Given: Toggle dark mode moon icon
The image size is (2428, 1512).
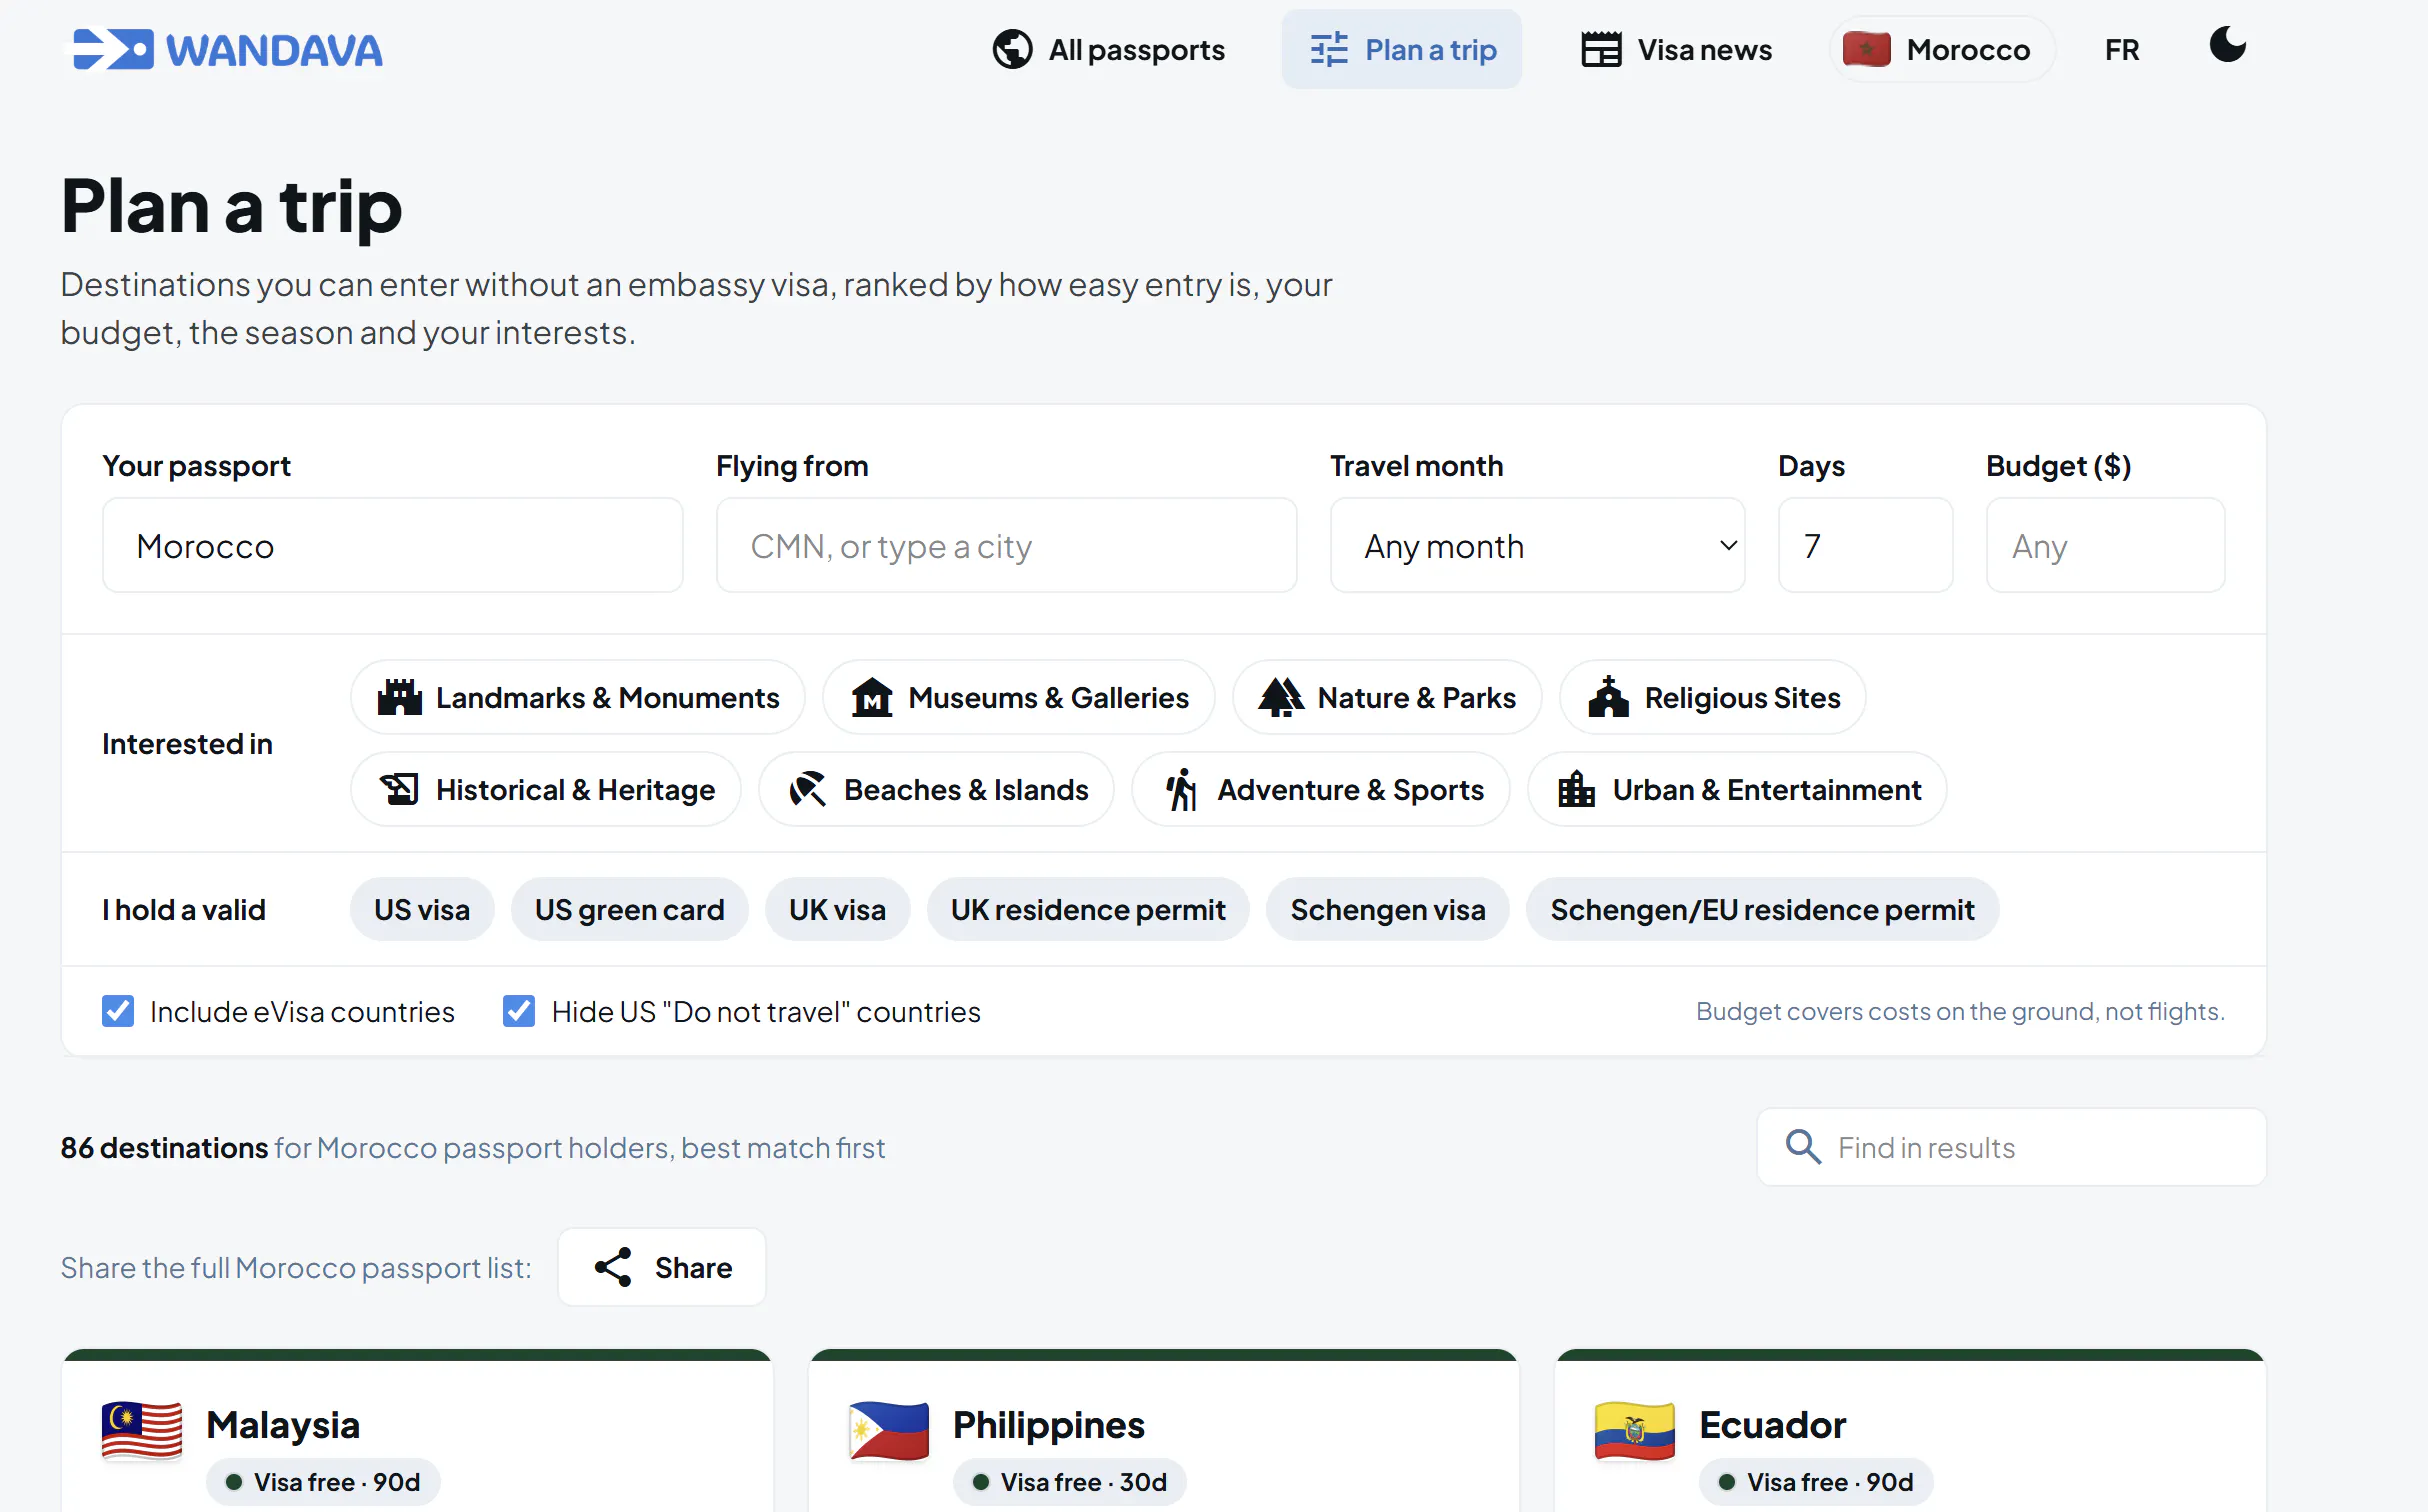Looking at the screenshot, I should pos(2227,46).
